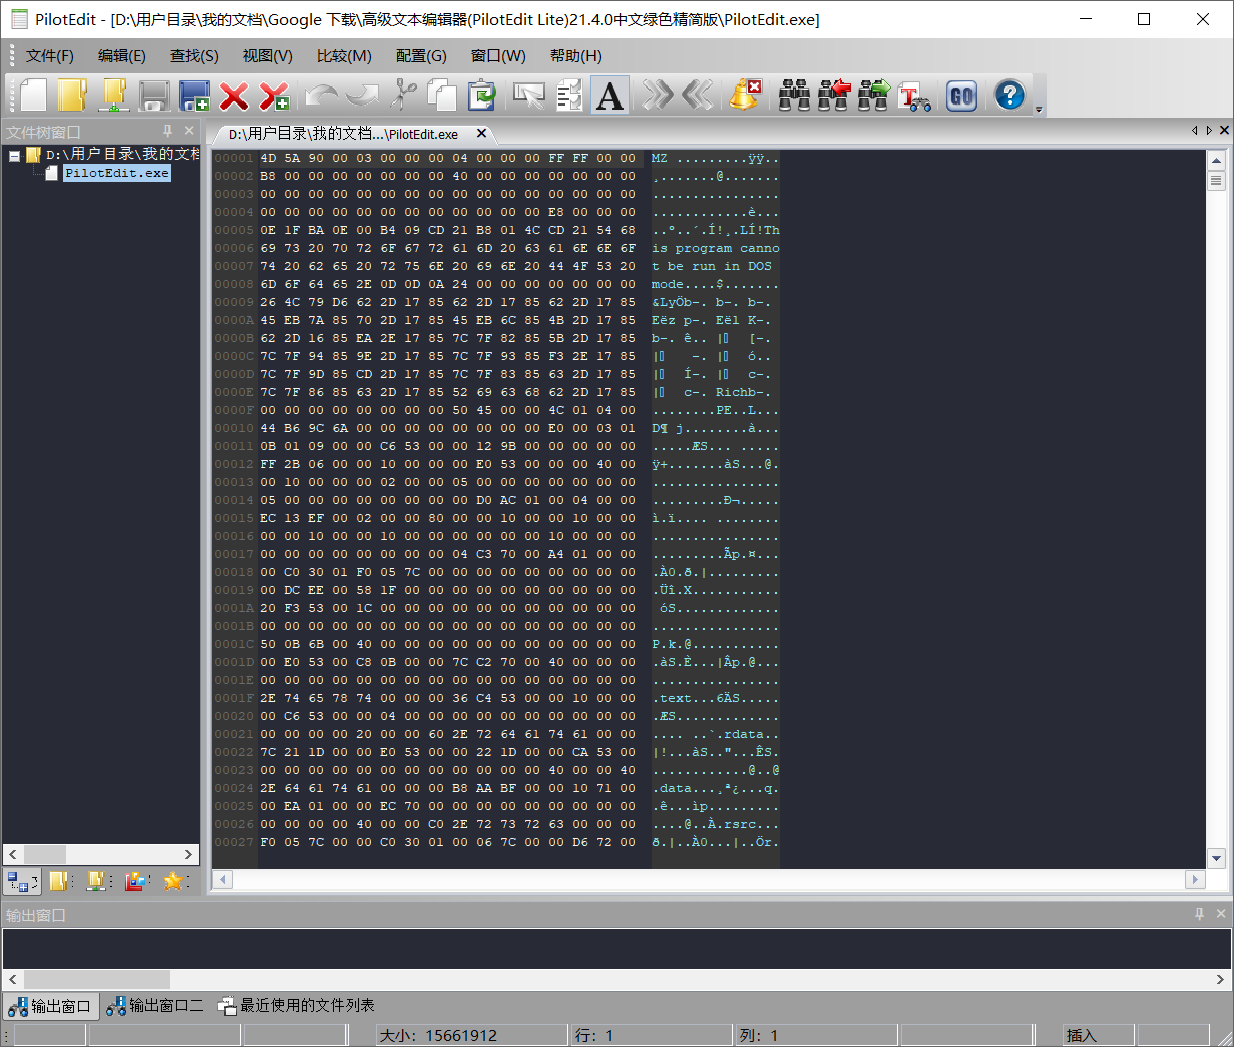Click editor vertical scrollbar down arrow
The height and width of the screenshot is (1047, 1234).
(x=1216, y=858)
